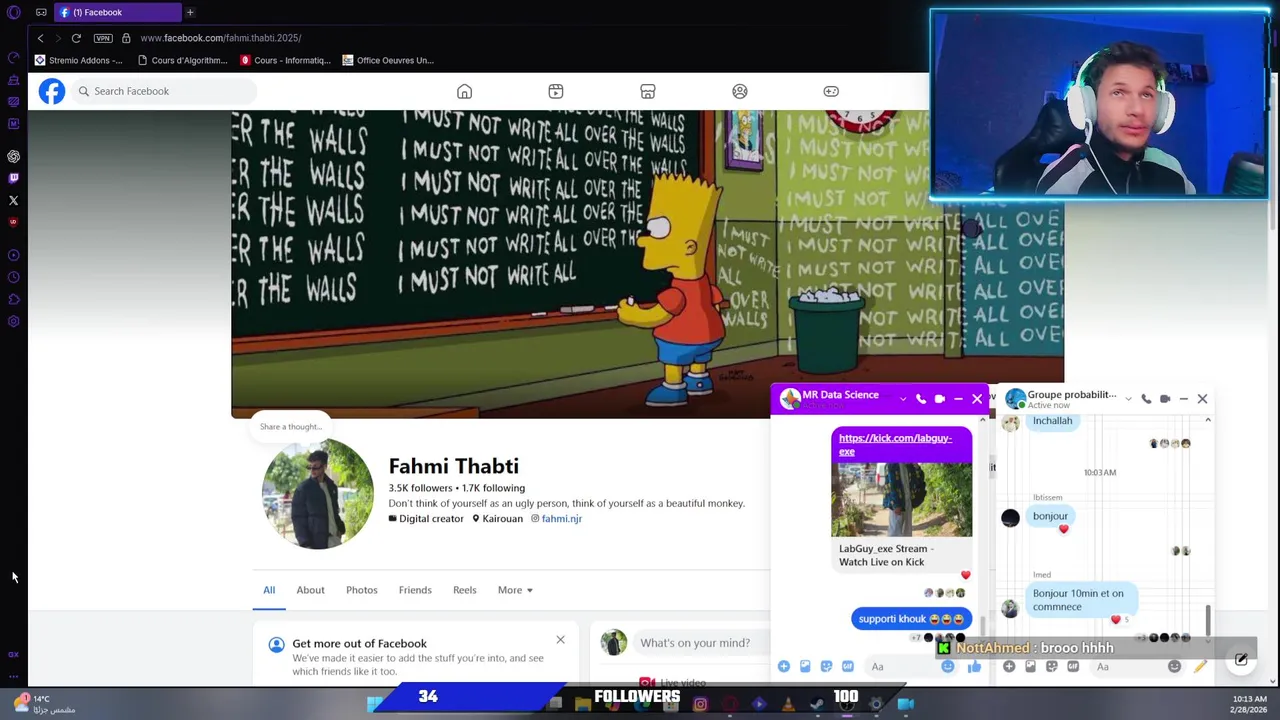Open Opera sidebar player icon
Viewport: 1280px width, 720px height.
(13, 255)
